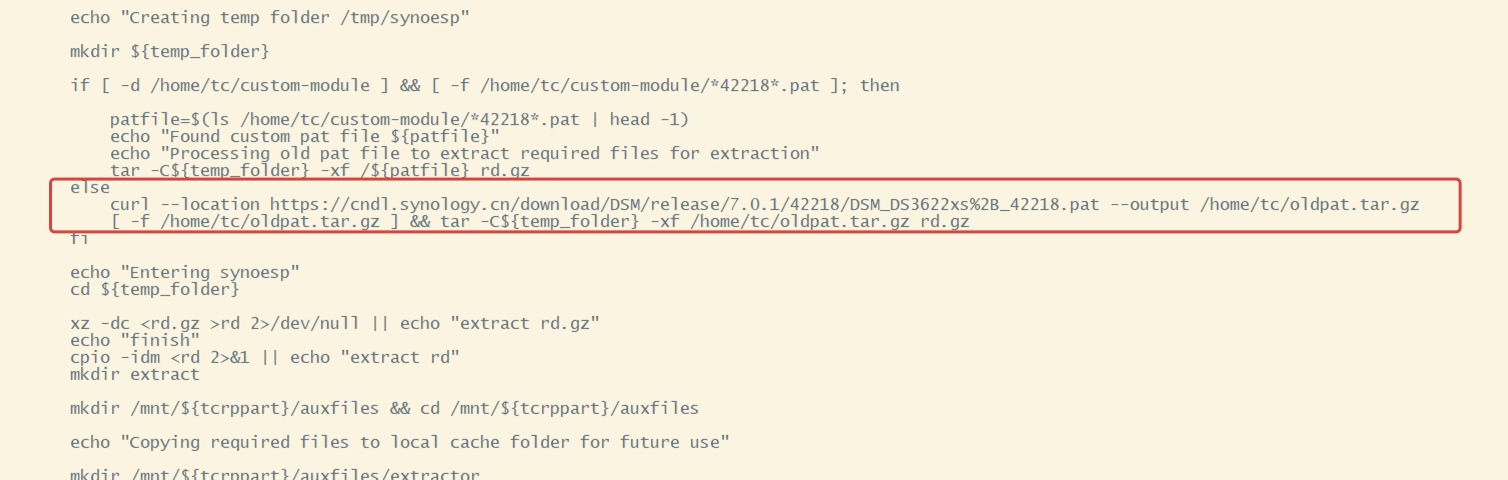Click the 'Copying required files to local cache' line
Viewport: 1508px width, 480px height.
pos(400,442)
